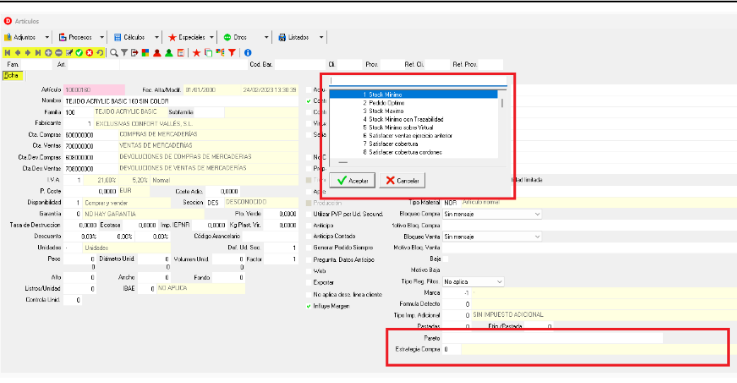
Task: Click the red star favorites icon
Action: (x=196, y=53)
